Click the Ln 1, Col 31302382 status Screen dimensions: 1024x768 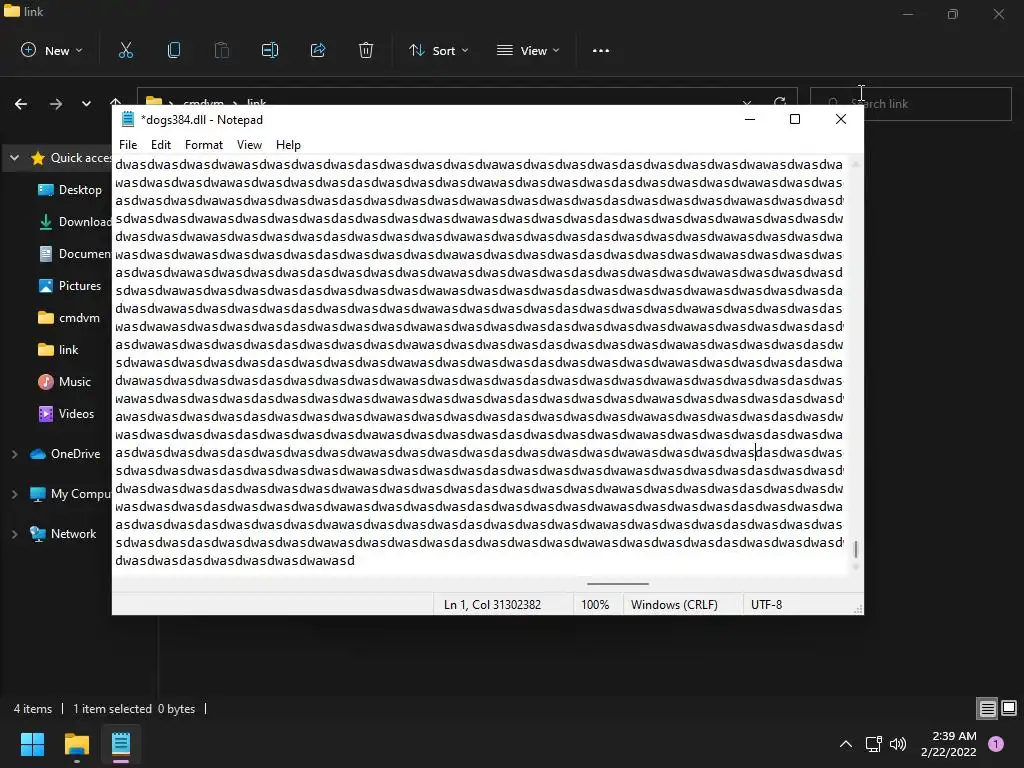pos(492,605)
